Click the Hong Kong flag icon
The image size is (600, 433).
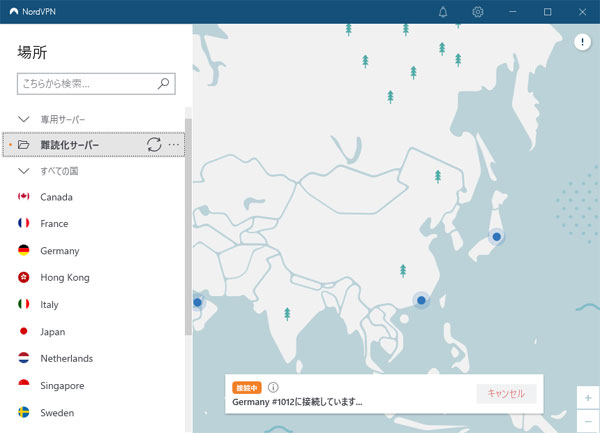click(x=24, y=277)
